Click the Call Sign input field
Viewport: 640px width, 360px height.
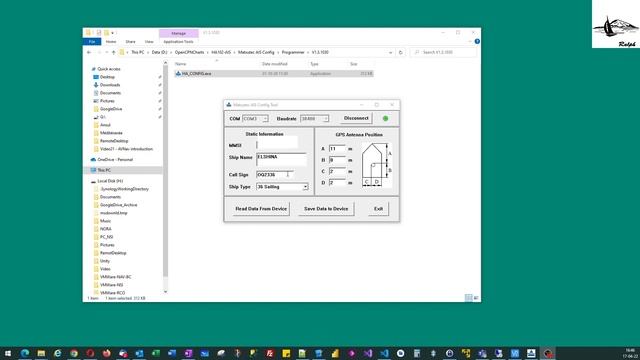pyautogui.click(x=275, y=174)
